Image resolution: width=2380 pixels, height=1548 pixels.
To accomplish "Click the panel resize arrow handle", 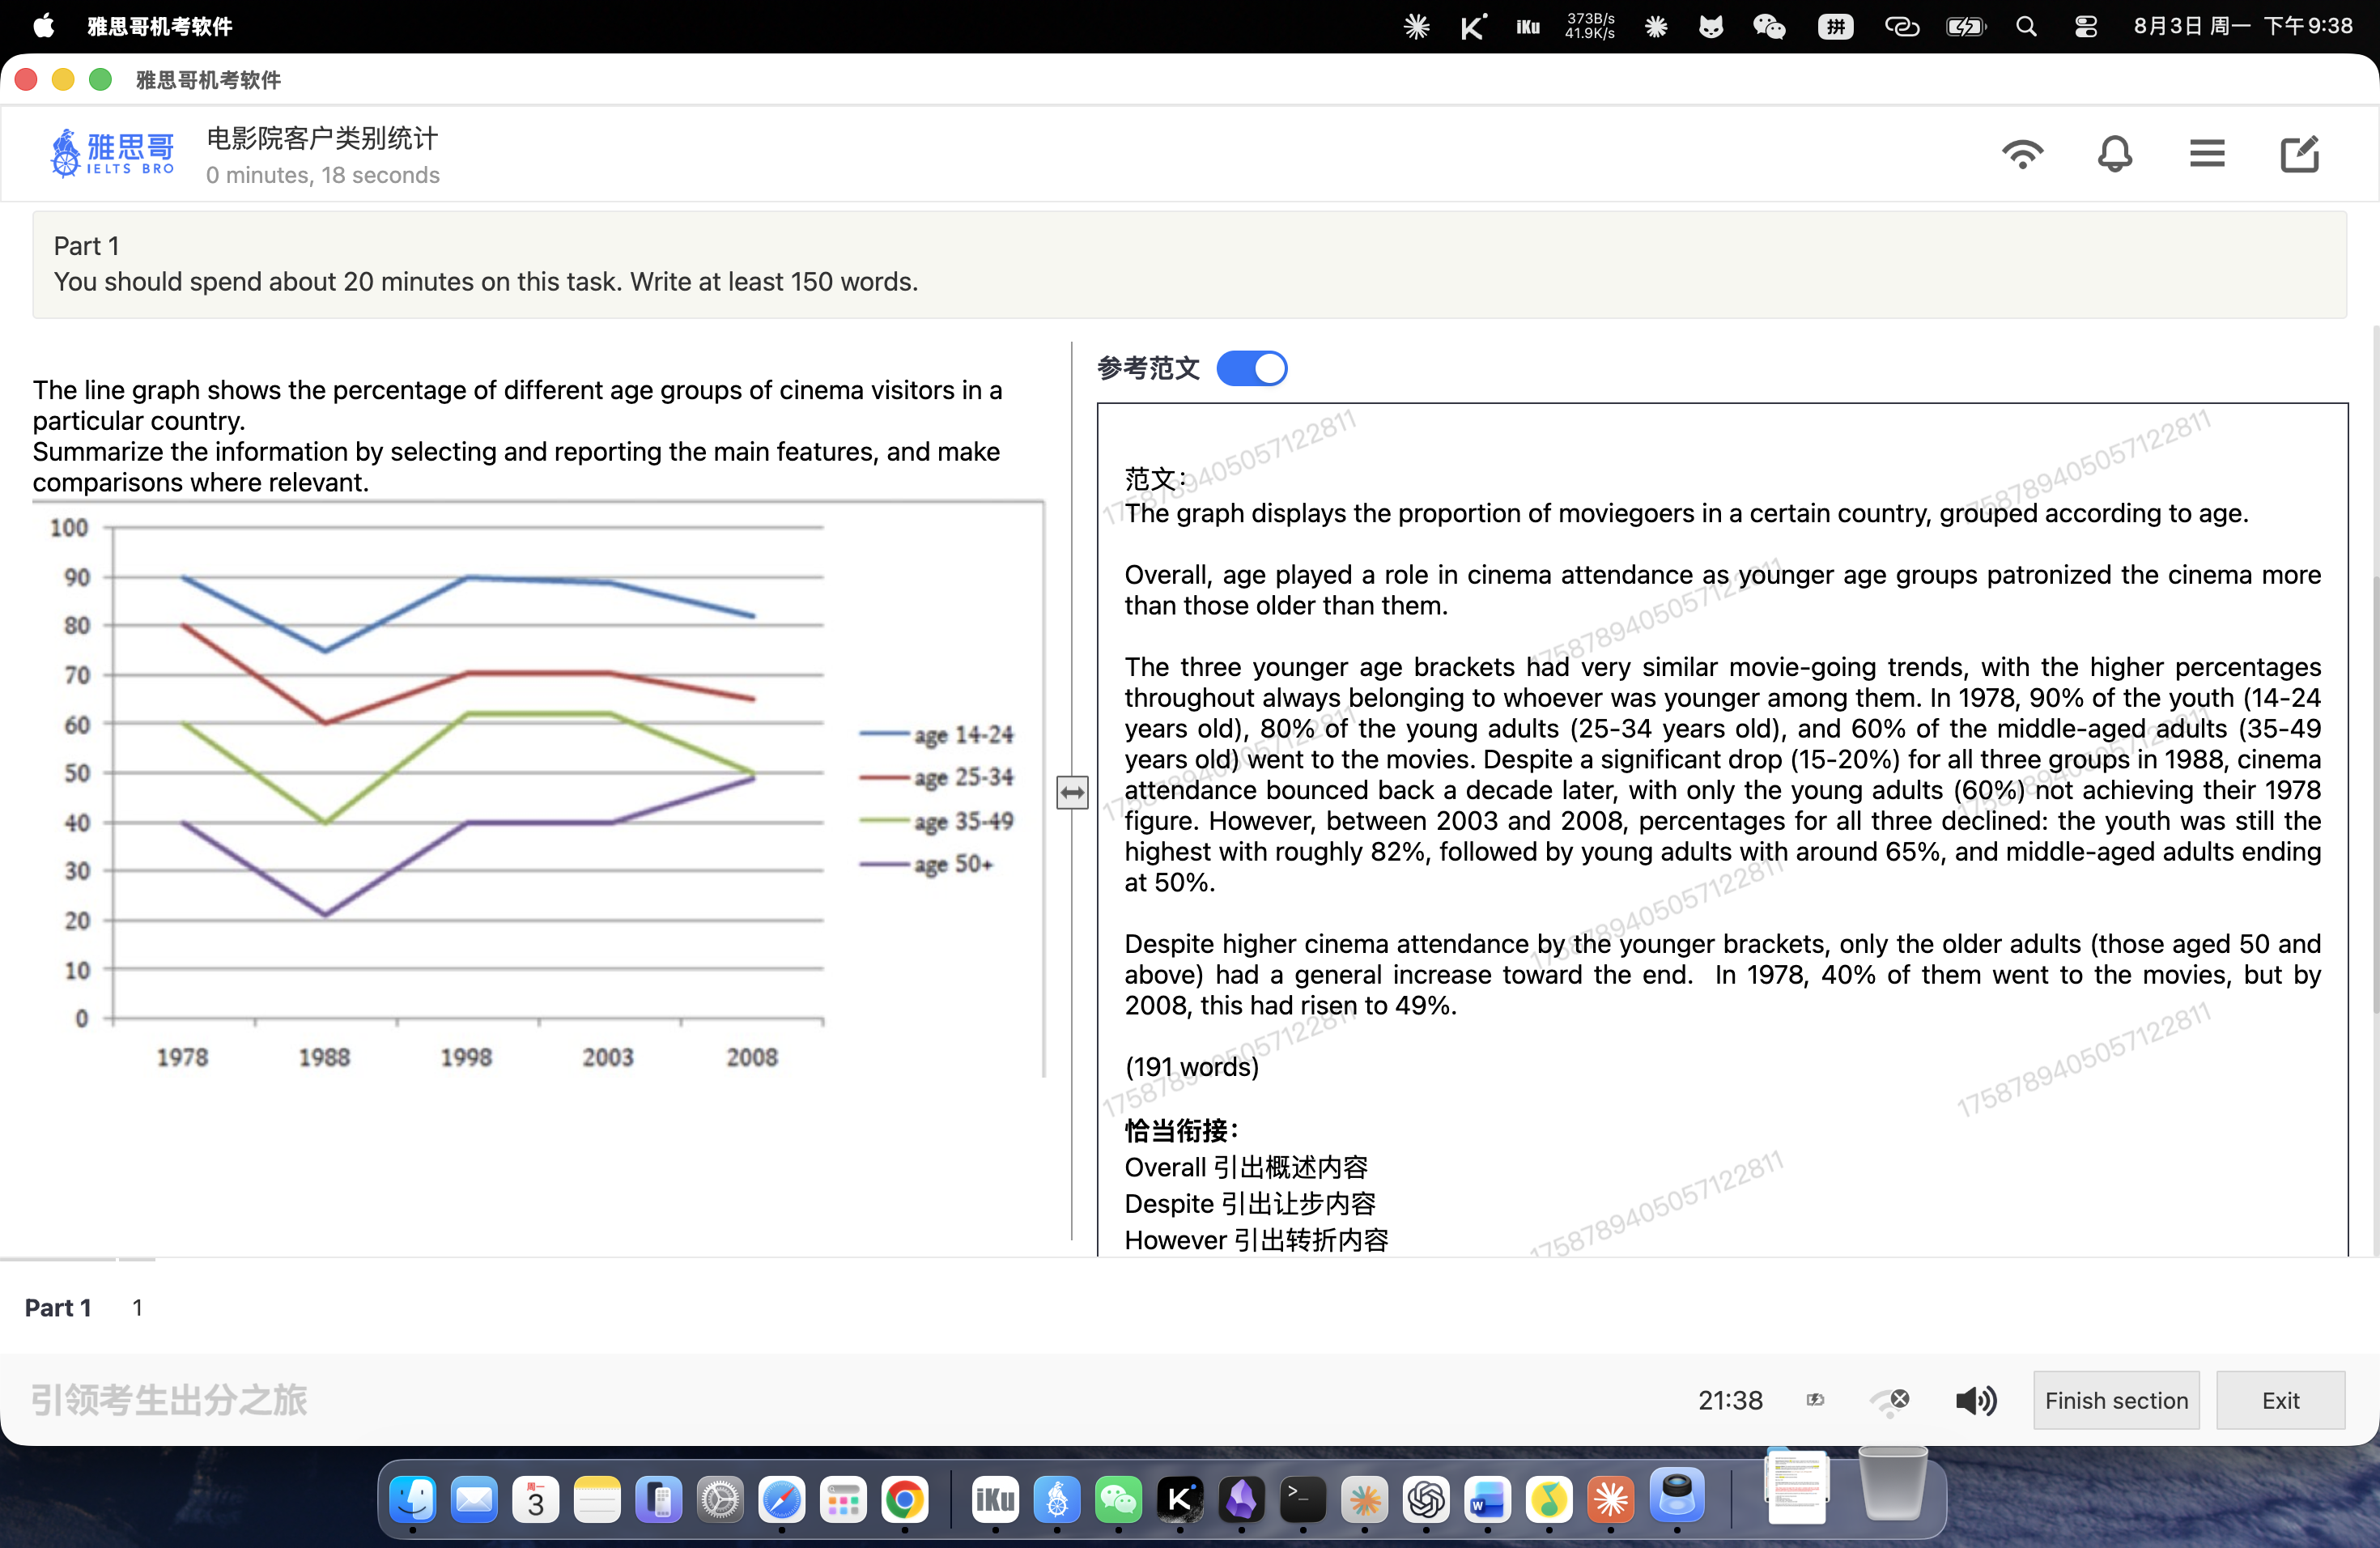I will point(1072,793).
